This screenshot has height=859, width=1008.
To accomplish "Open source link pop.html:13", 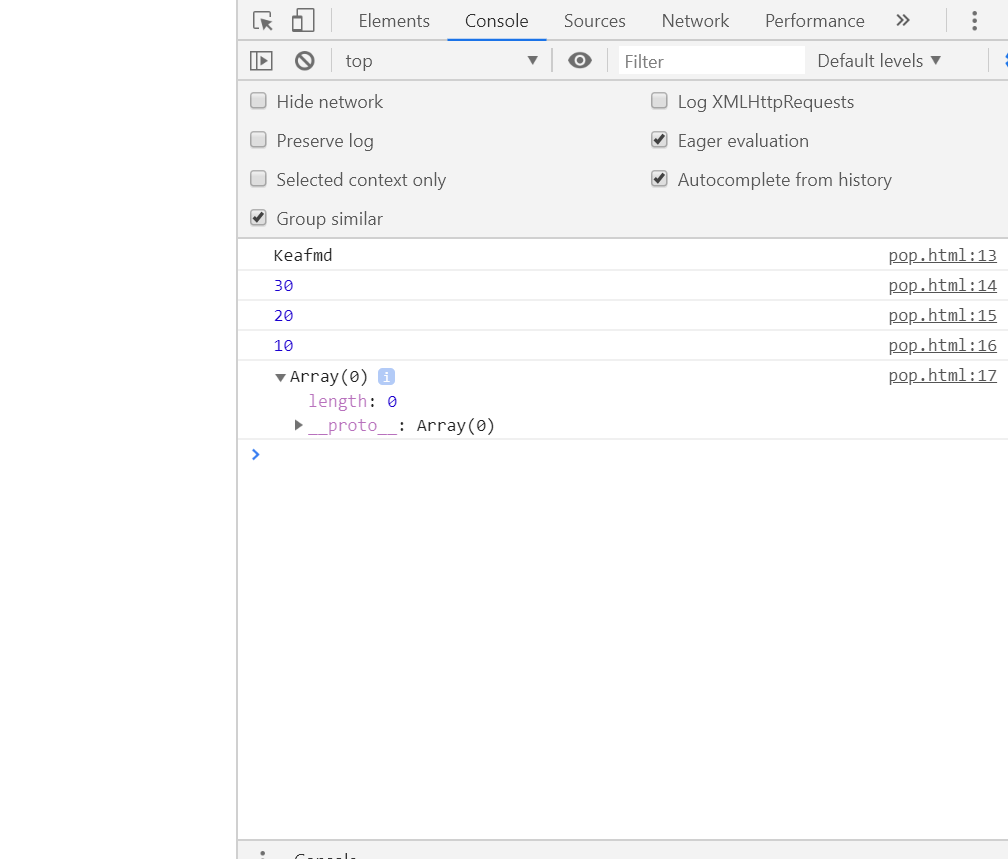I will (942, 255).
